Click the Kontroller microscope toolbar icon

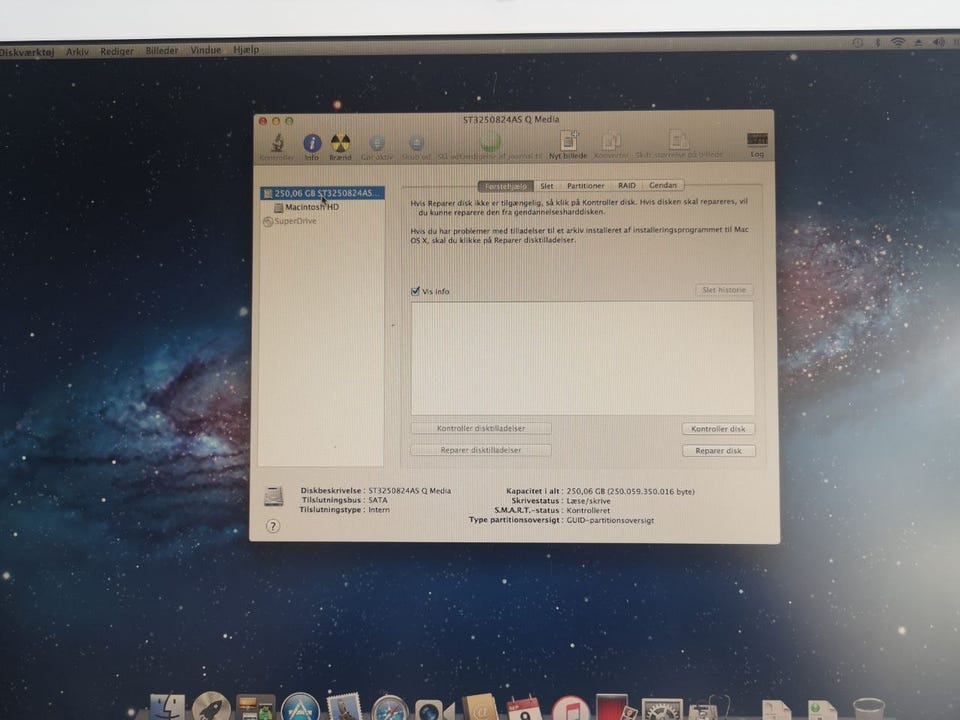point(277,143)
